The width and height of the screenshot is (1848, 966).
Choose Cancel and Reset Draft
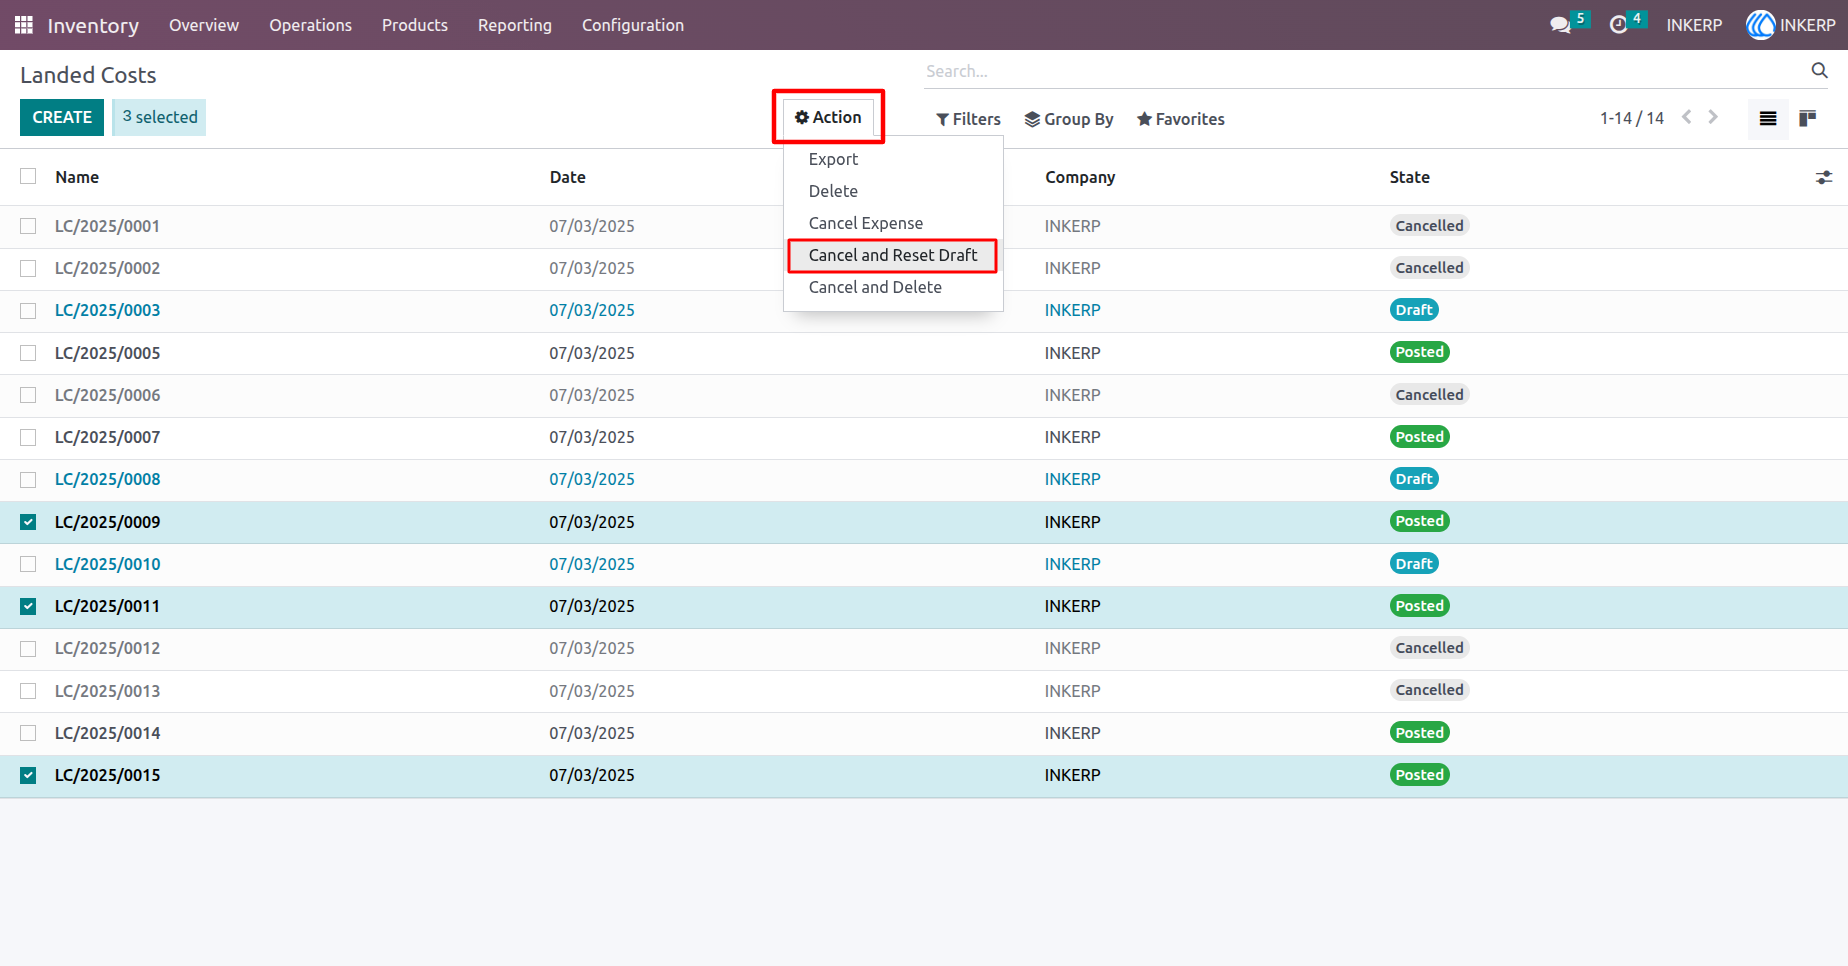click(x=893, y=255)
